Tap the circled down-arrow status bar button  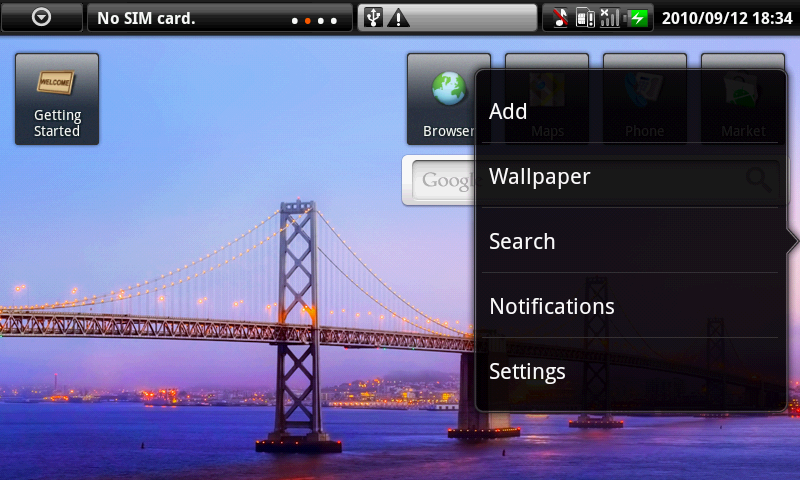tap(41, 17)
